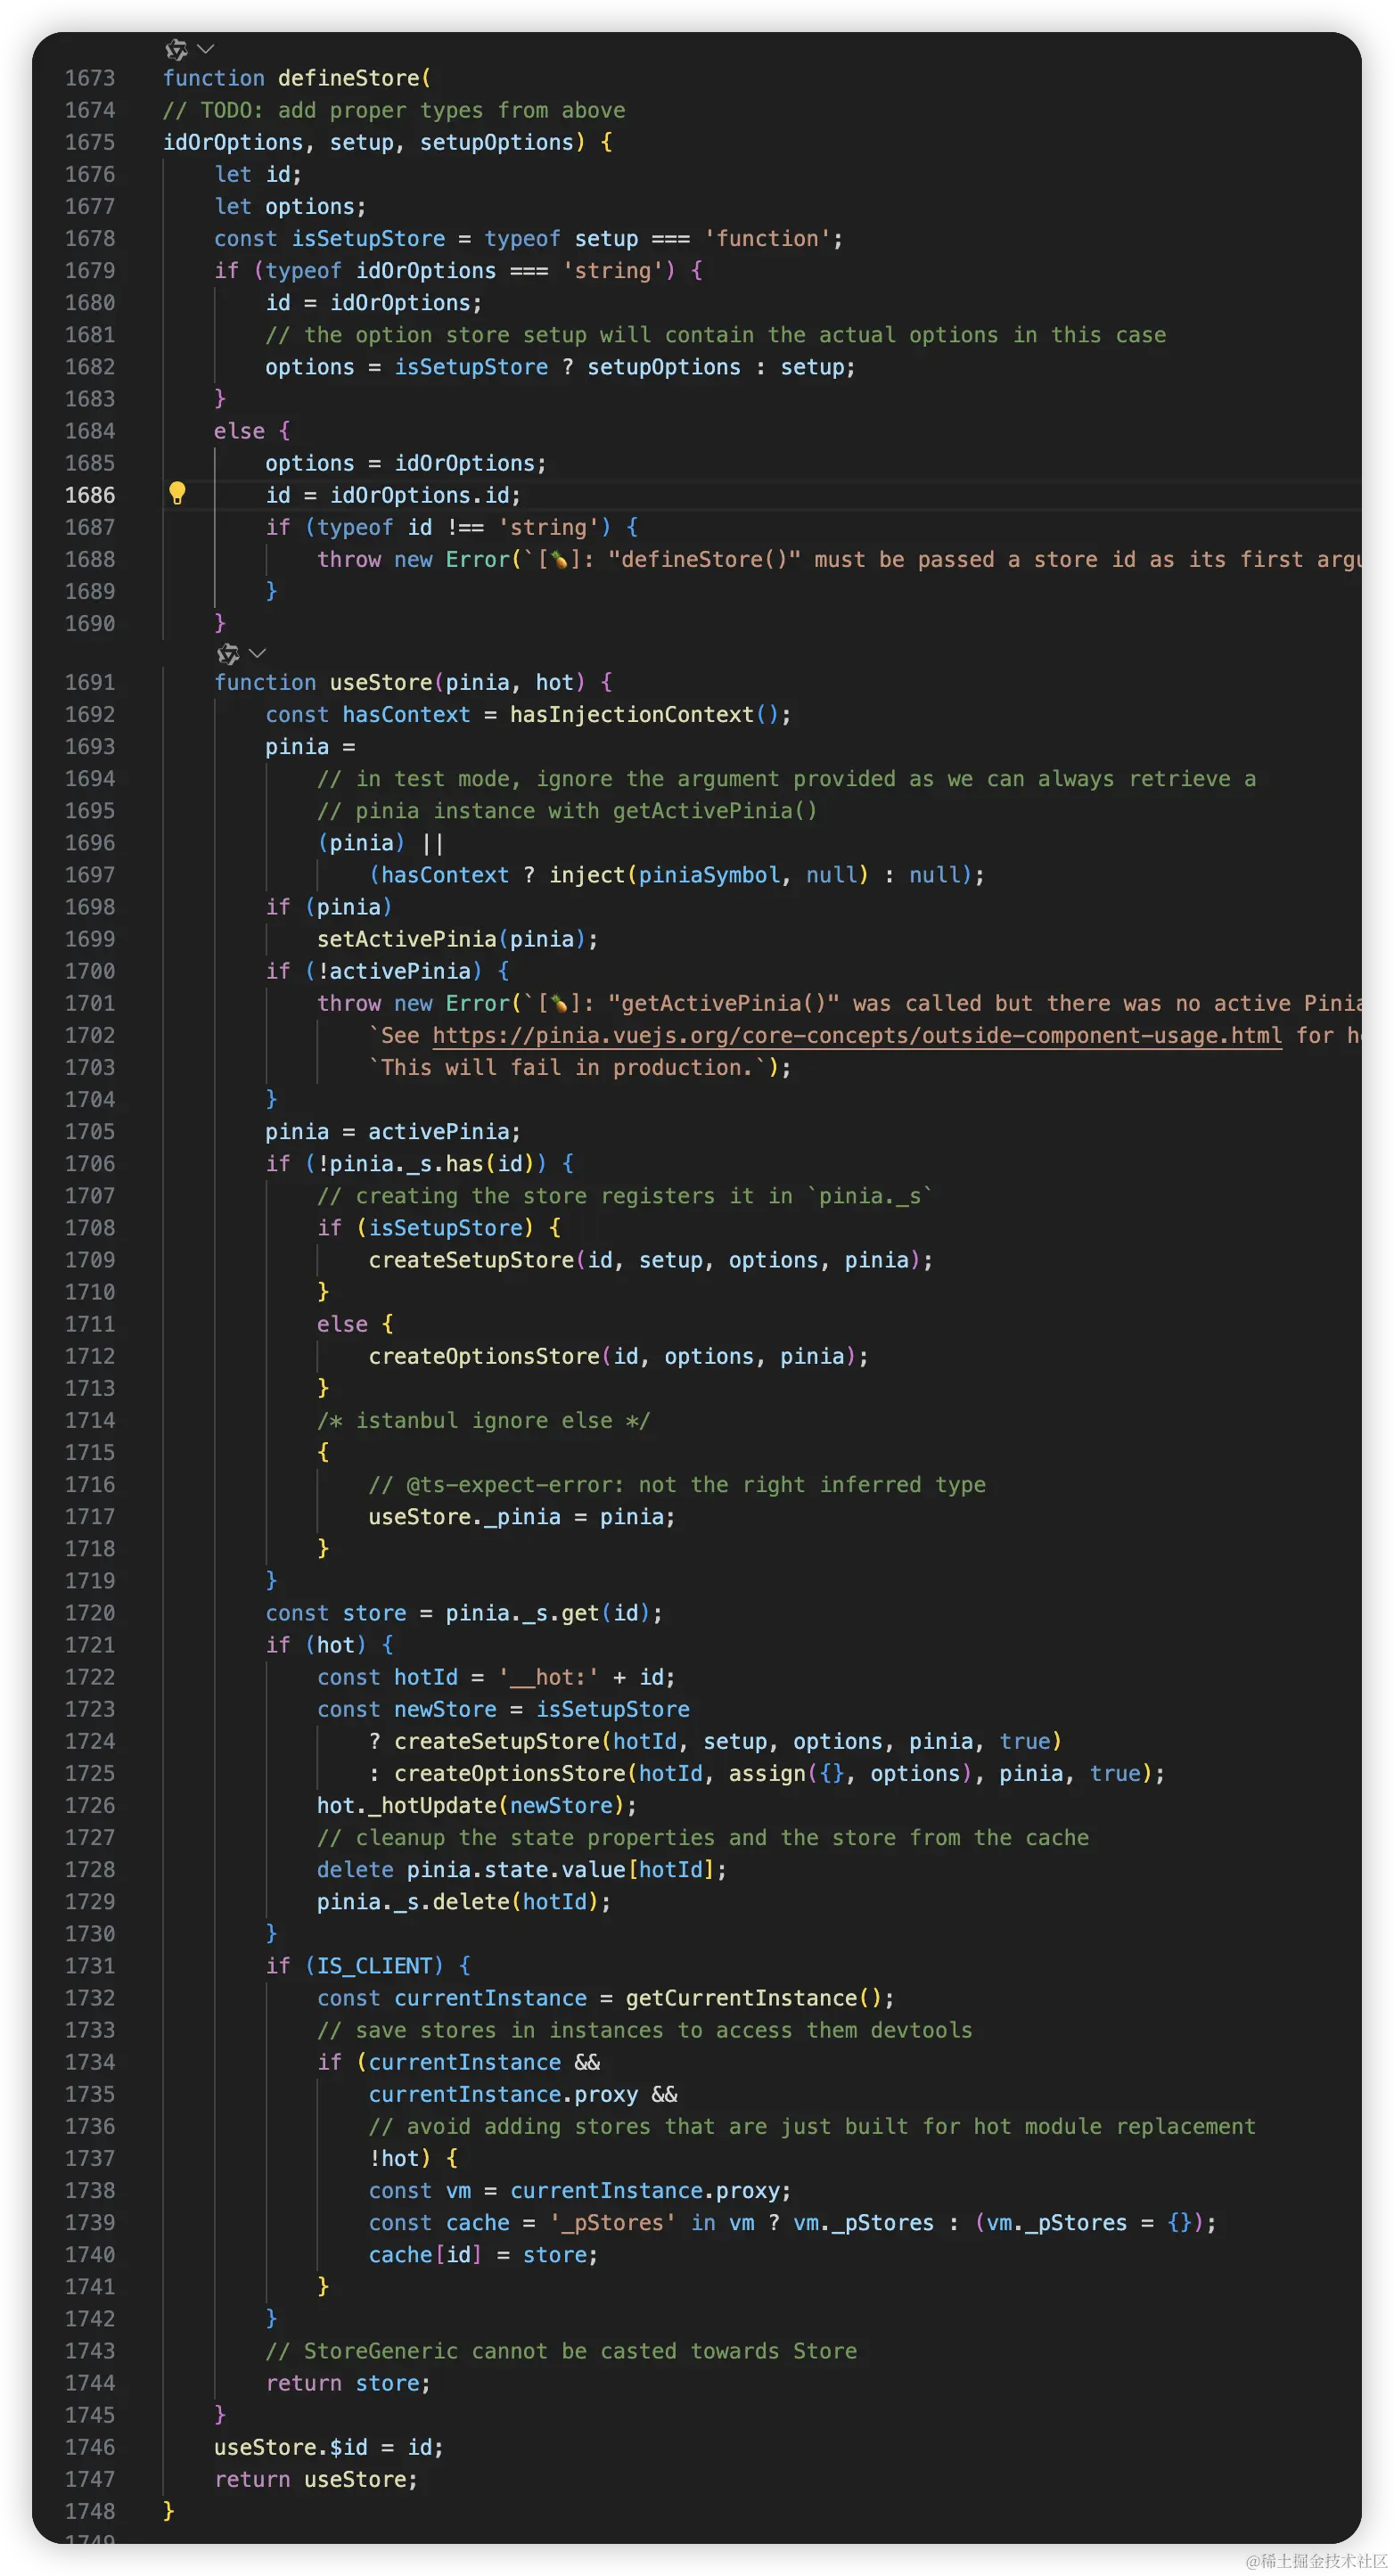
Task: Click 'pinia._s.delete(hotId);' on line 1729
Action: [x=464, y=1901]
